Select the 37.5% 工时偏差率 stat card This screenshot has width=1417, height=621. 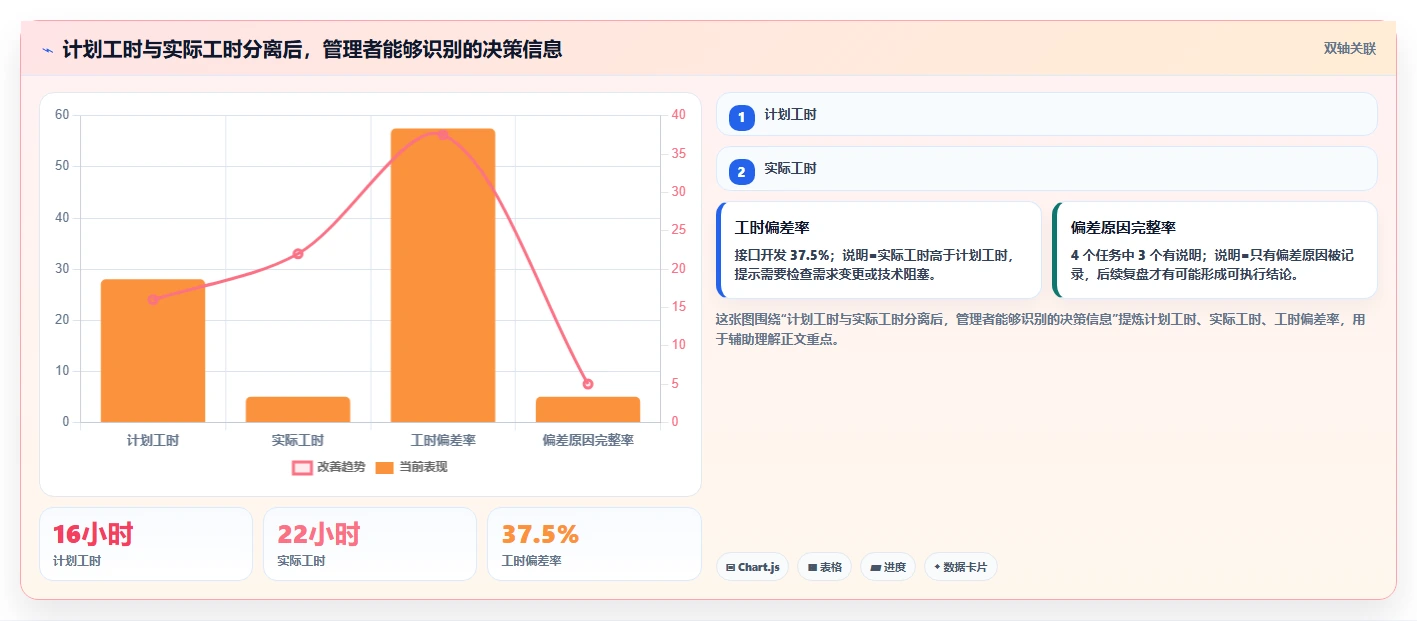tap(594, 544)
